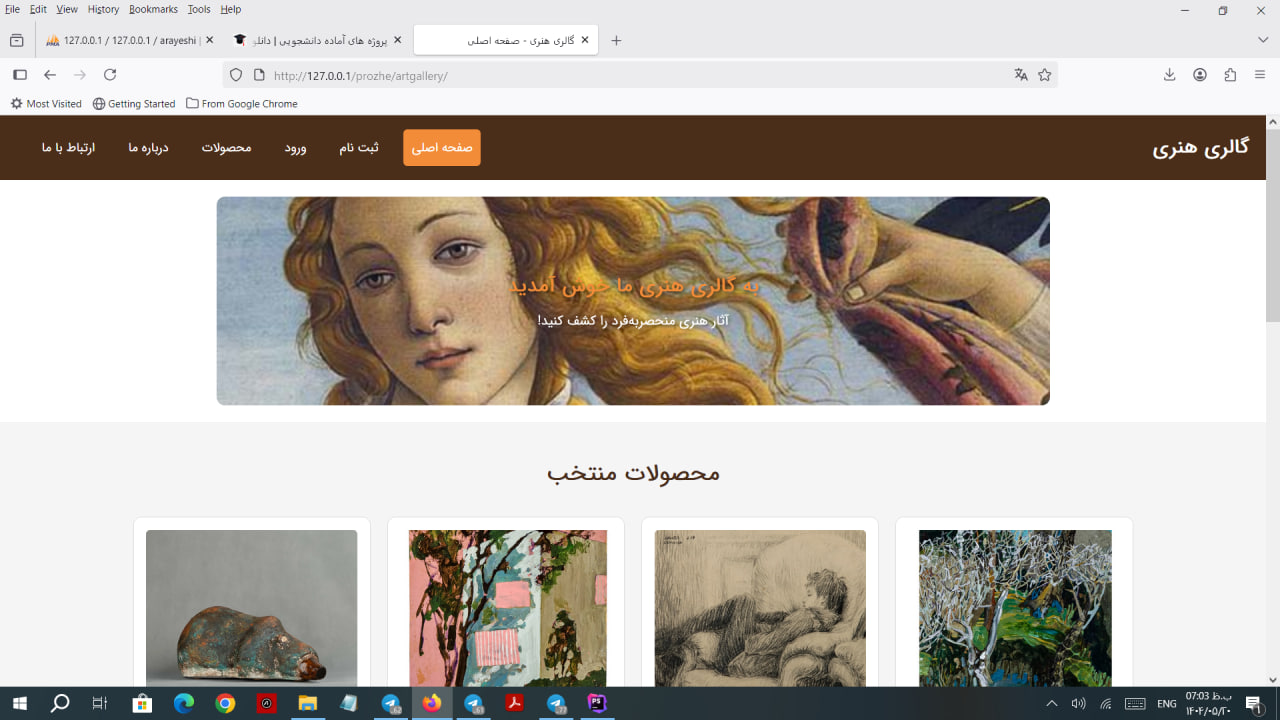Expand the list all tabs dropdown
The width and height of the screenshot is (1280, 720).
(x=1262, y=40)
